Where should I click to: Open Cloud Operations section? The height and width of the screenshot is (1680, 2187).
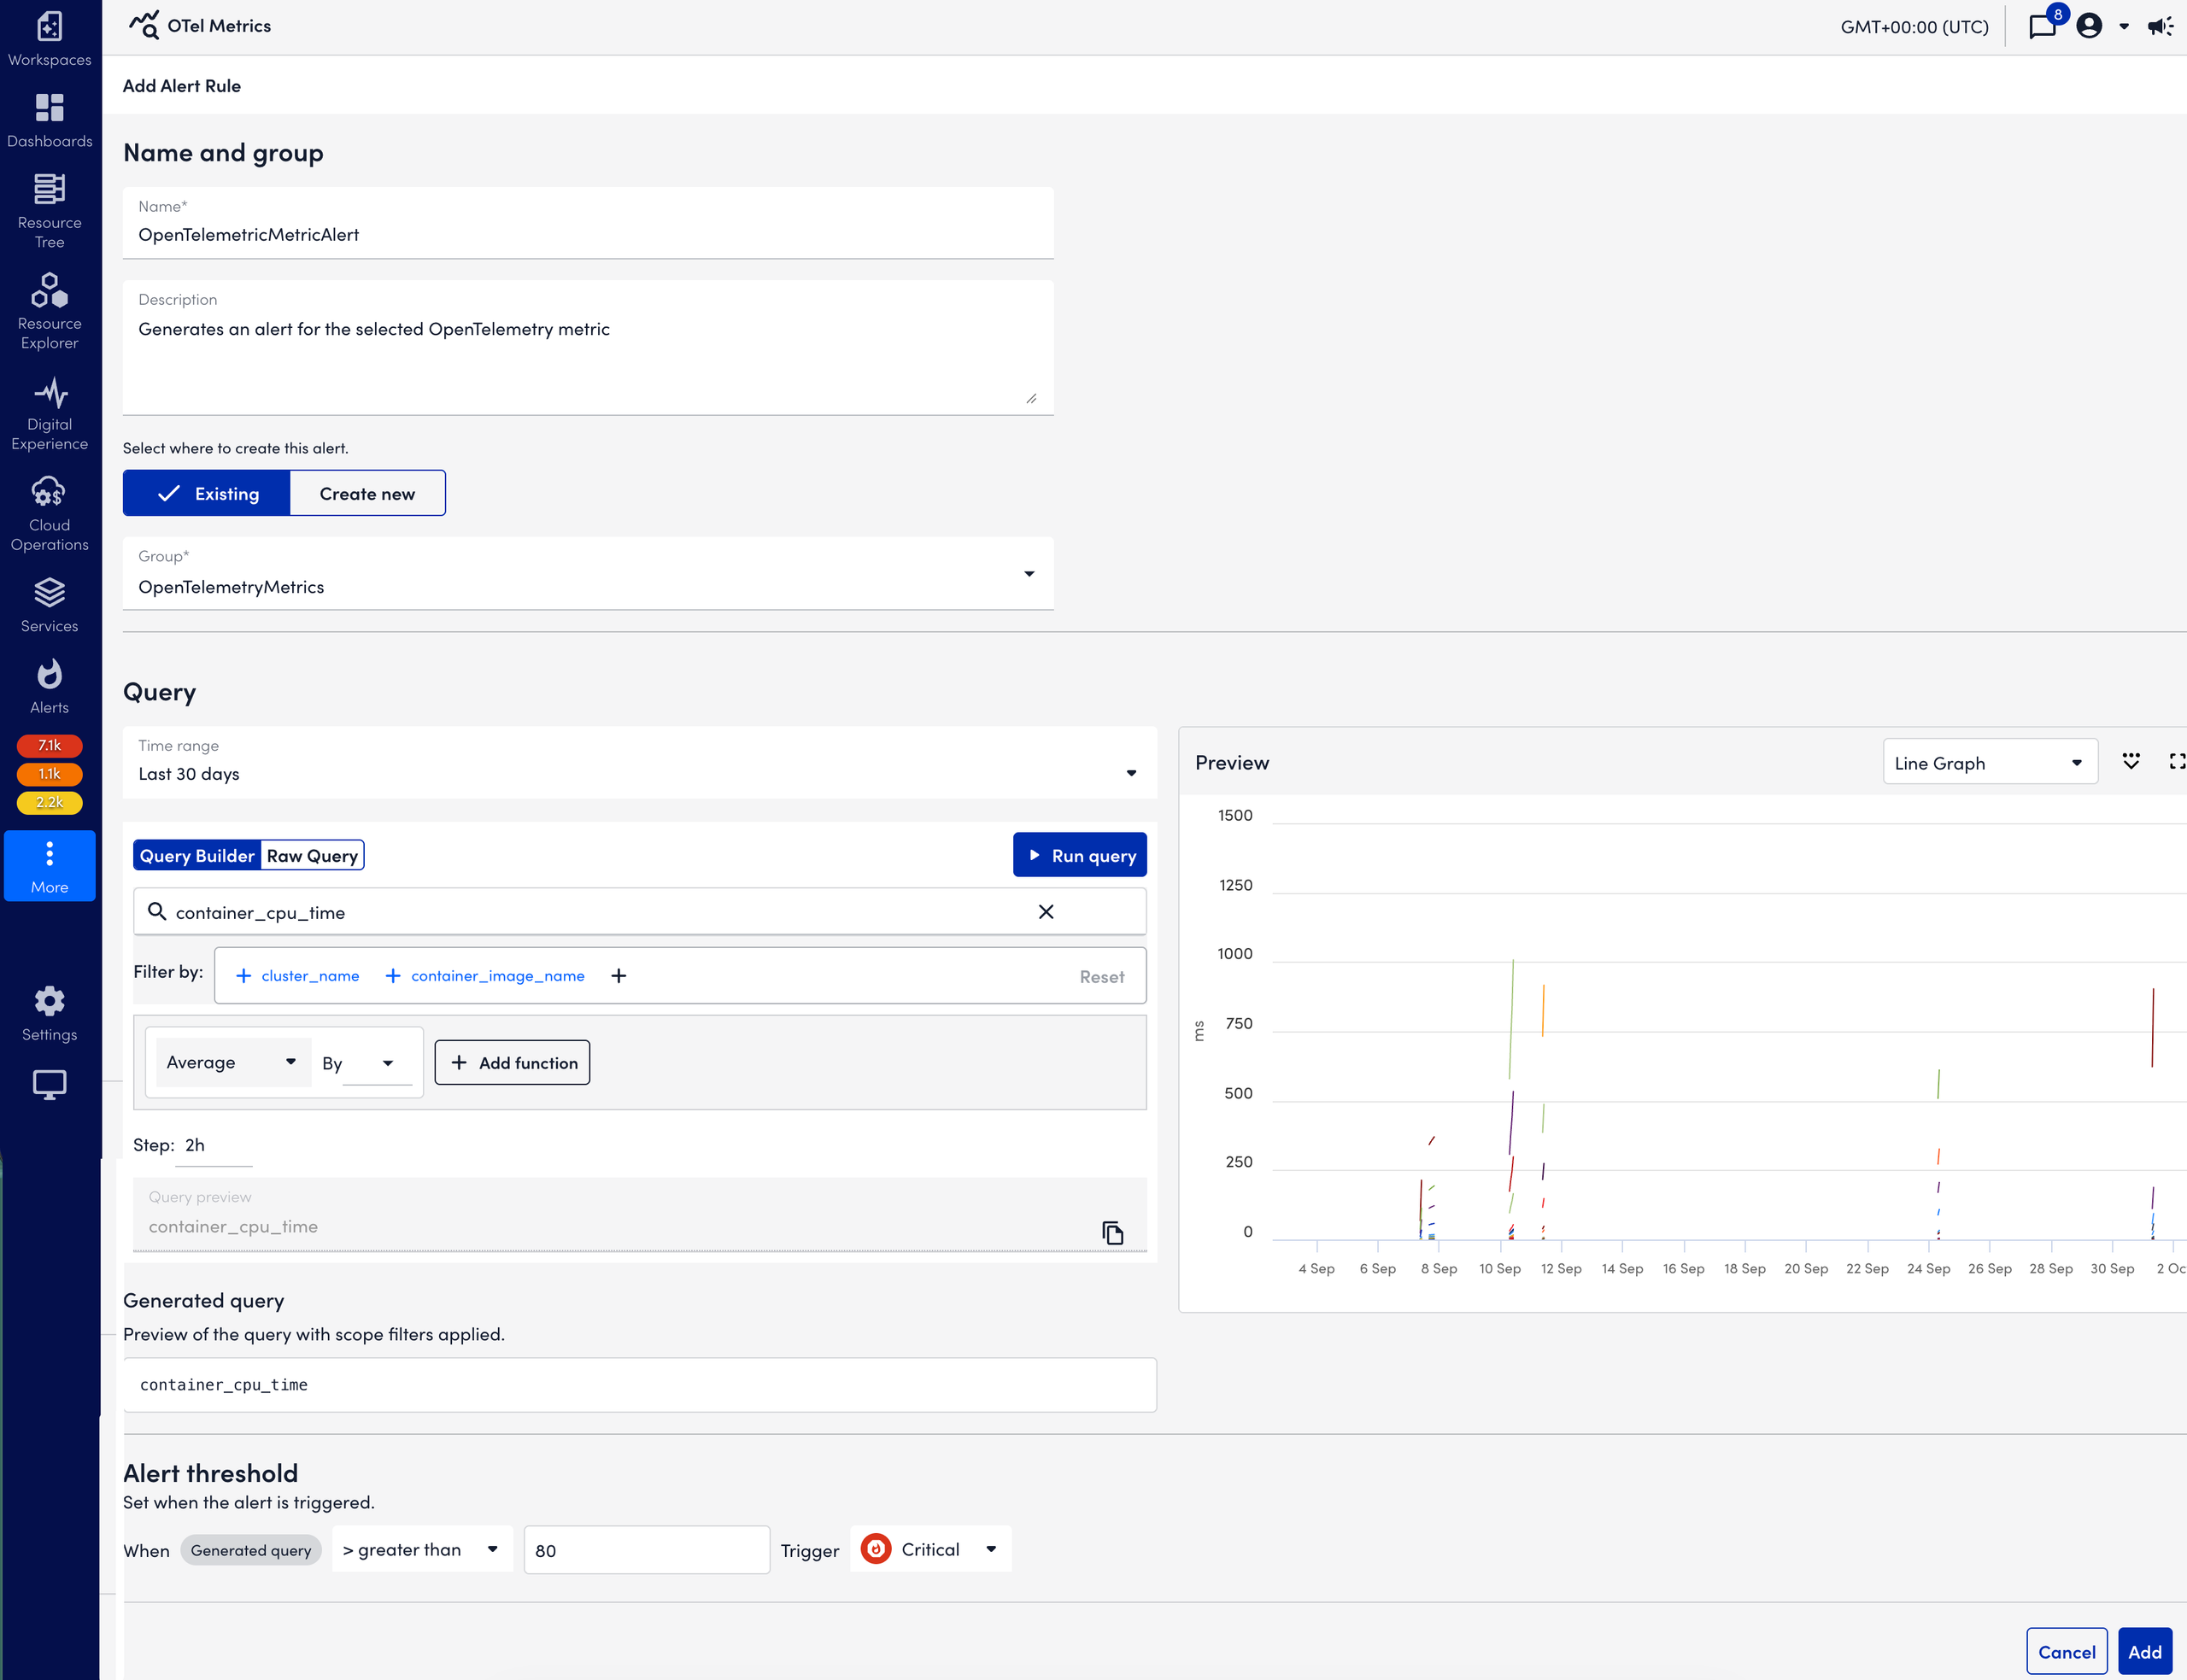click(49, 513)
